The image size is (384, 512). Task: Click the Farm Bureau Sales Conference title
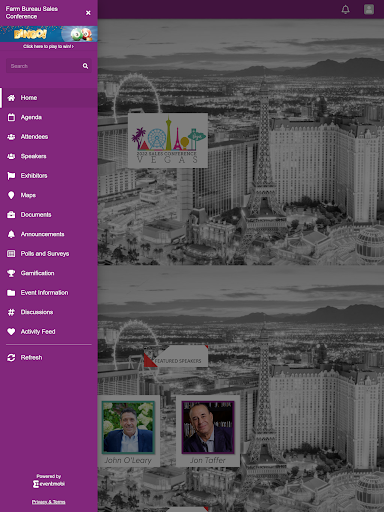(32, 13)
